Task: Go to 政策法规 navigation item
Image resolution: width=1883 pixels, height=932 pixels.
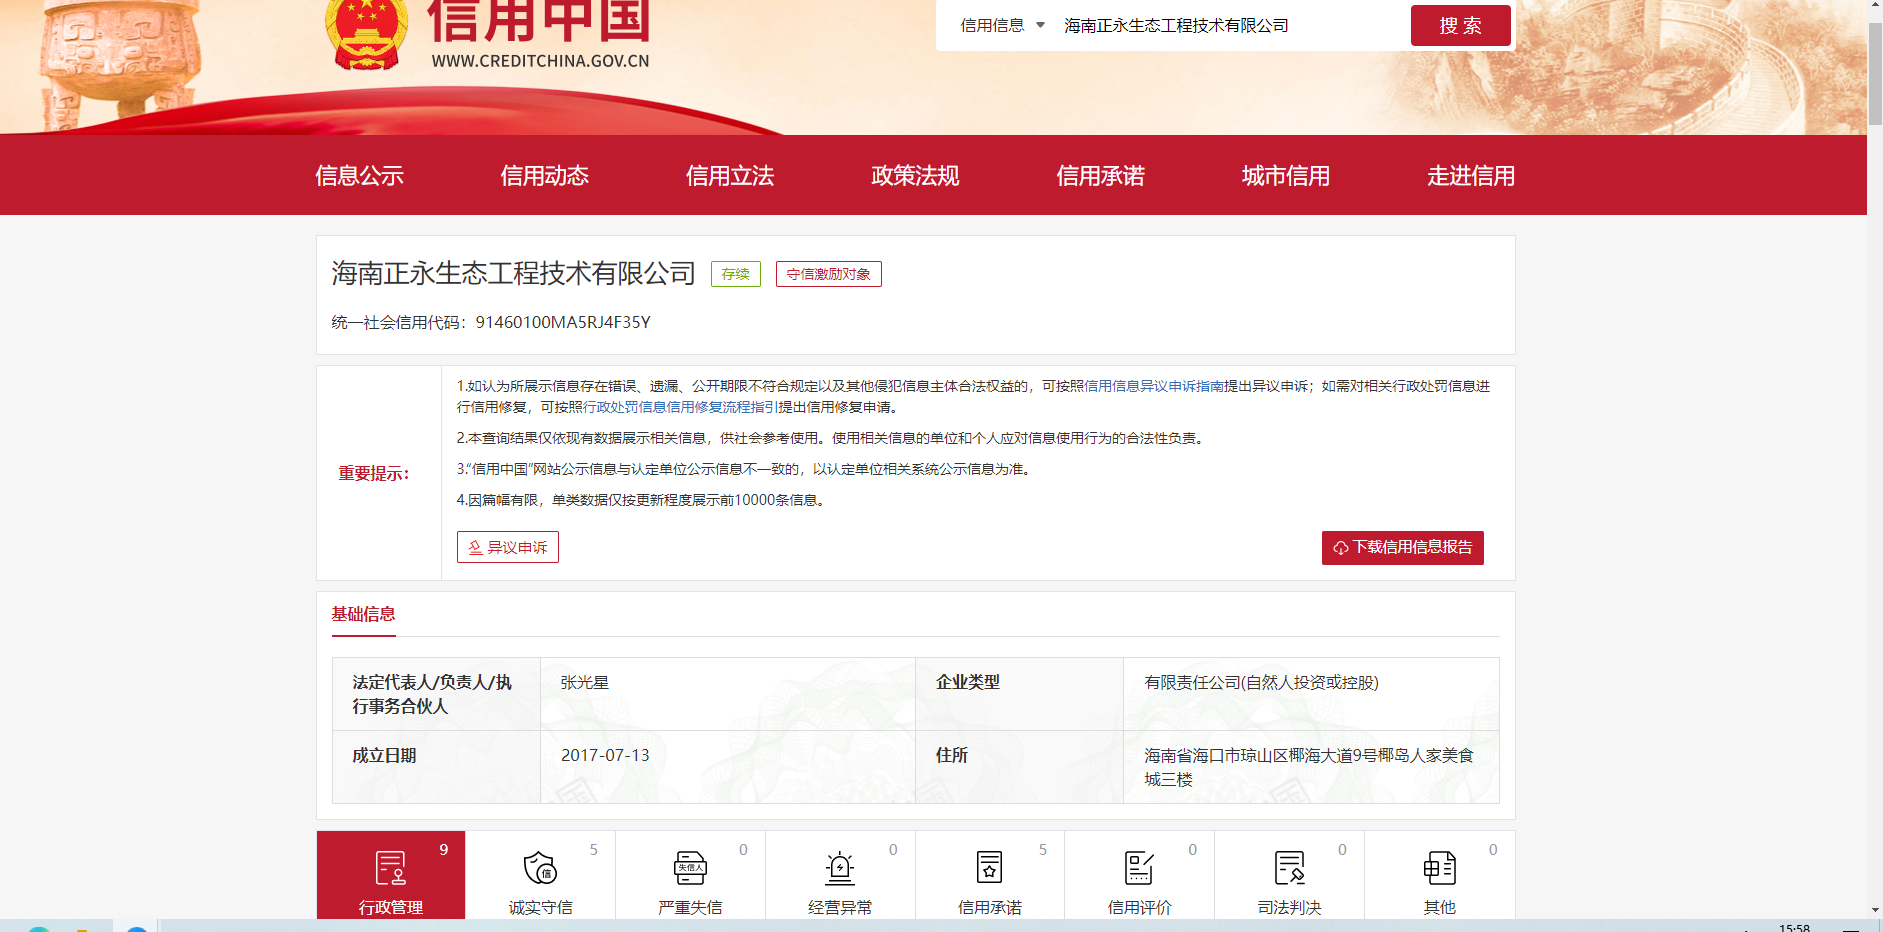Action: tap(914, 176)
